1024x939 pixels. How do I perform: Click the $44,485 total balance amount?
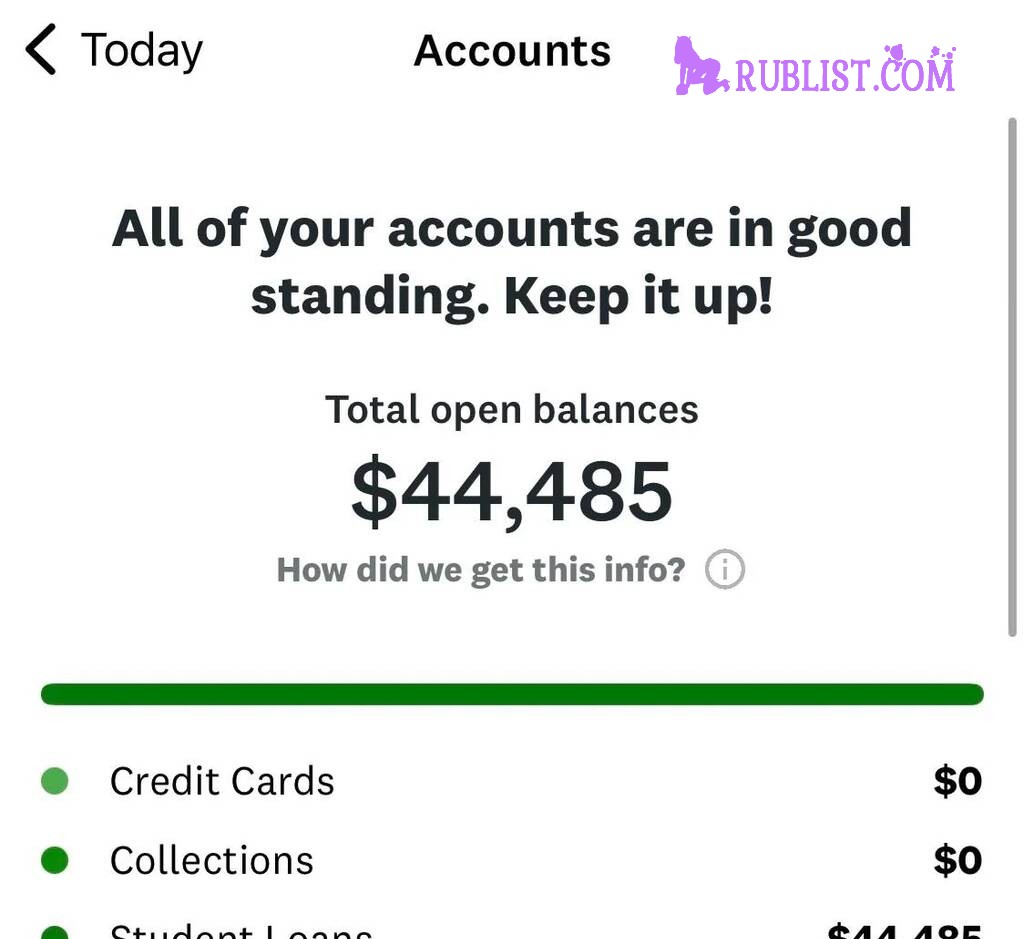pyautogui.click(x=512, y=492)
